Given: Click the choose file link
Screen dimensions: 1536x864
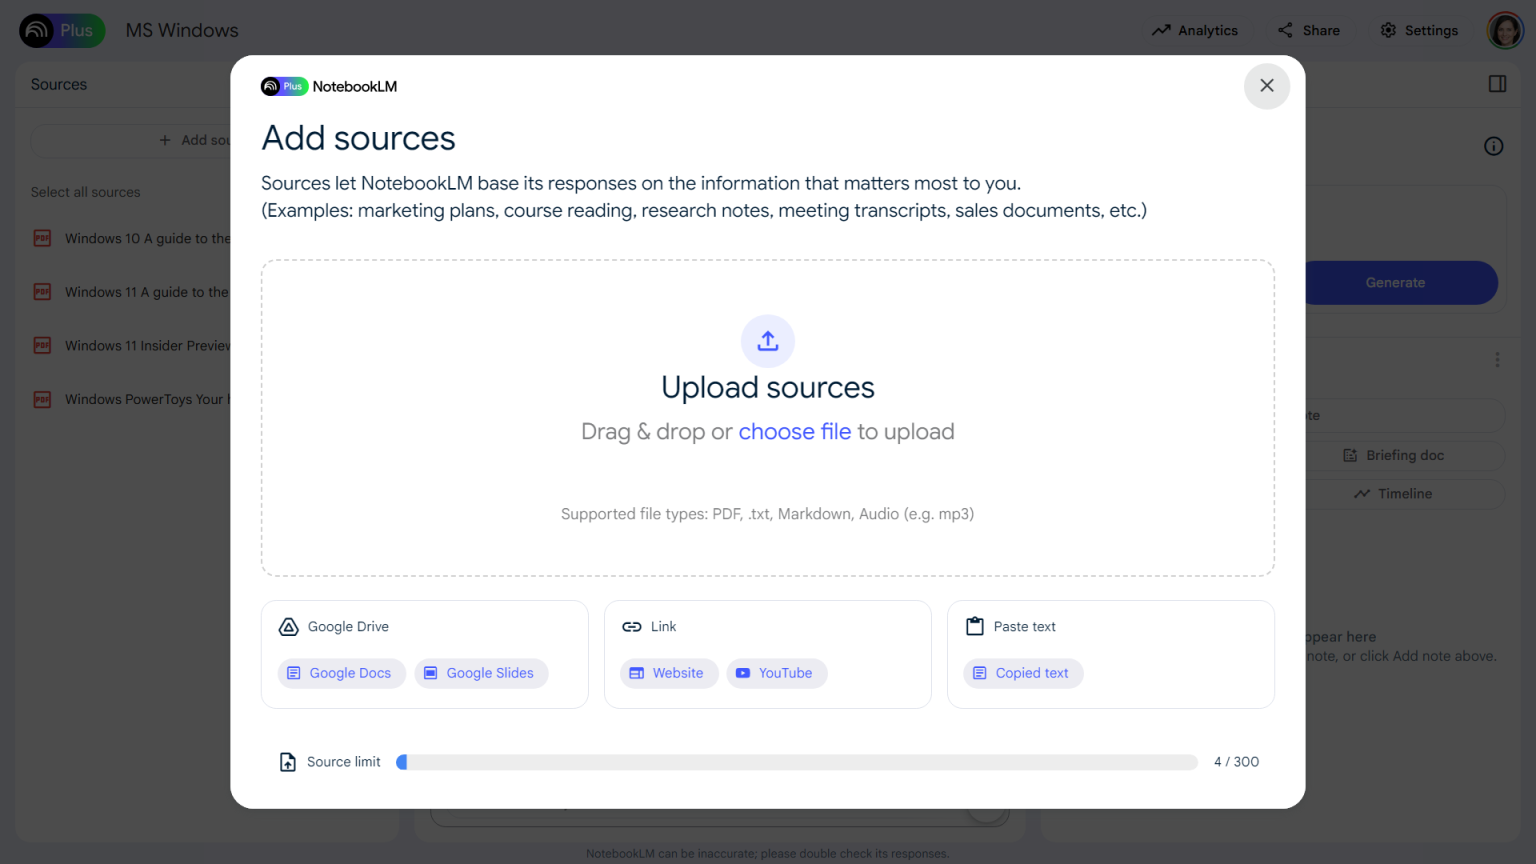Looking at the screenshot, I should click(x=794, y=431).
